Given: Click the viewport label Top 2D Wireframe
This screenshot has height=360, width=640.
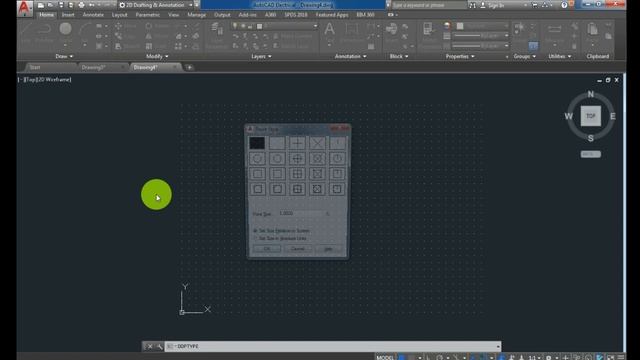Looking at the screenshot, I should point(45,80).
